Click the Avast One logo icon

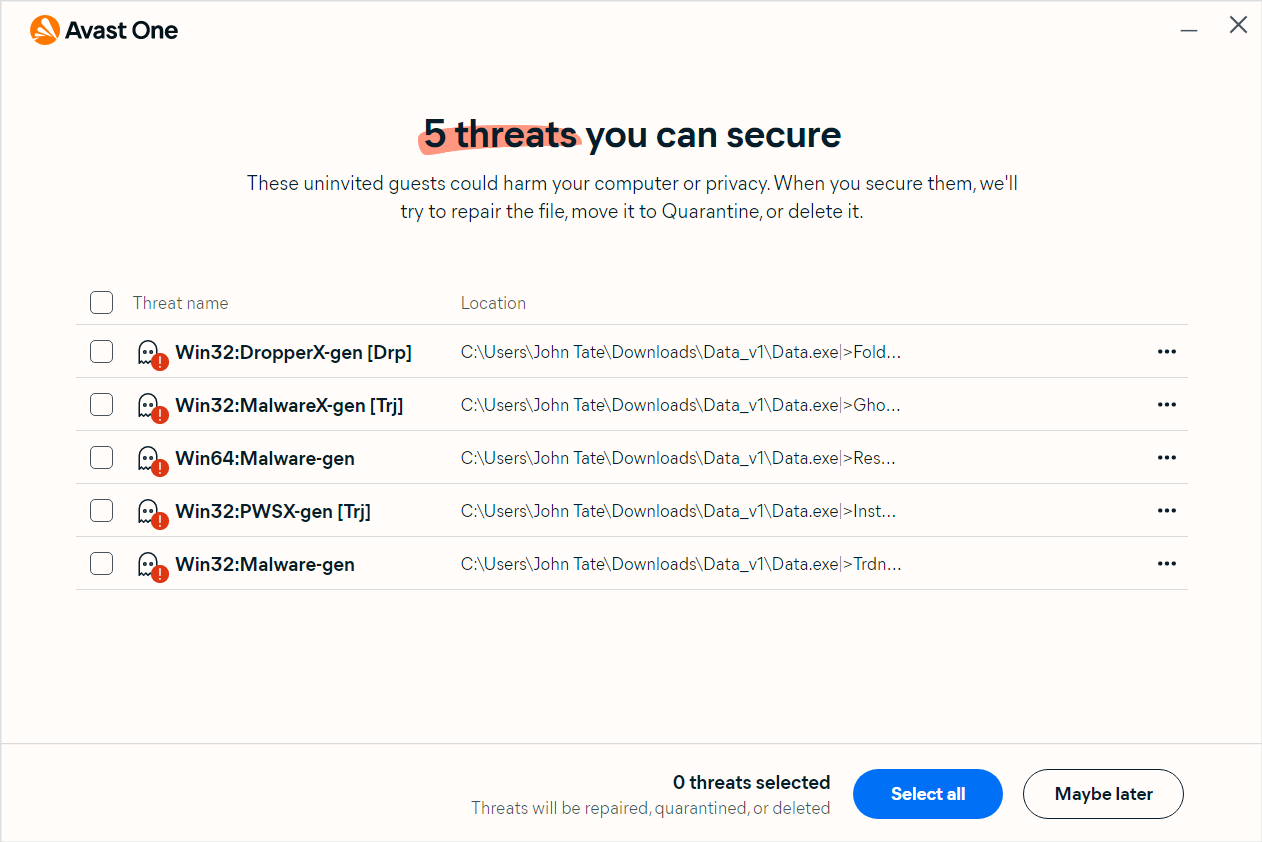pos(45,30)
